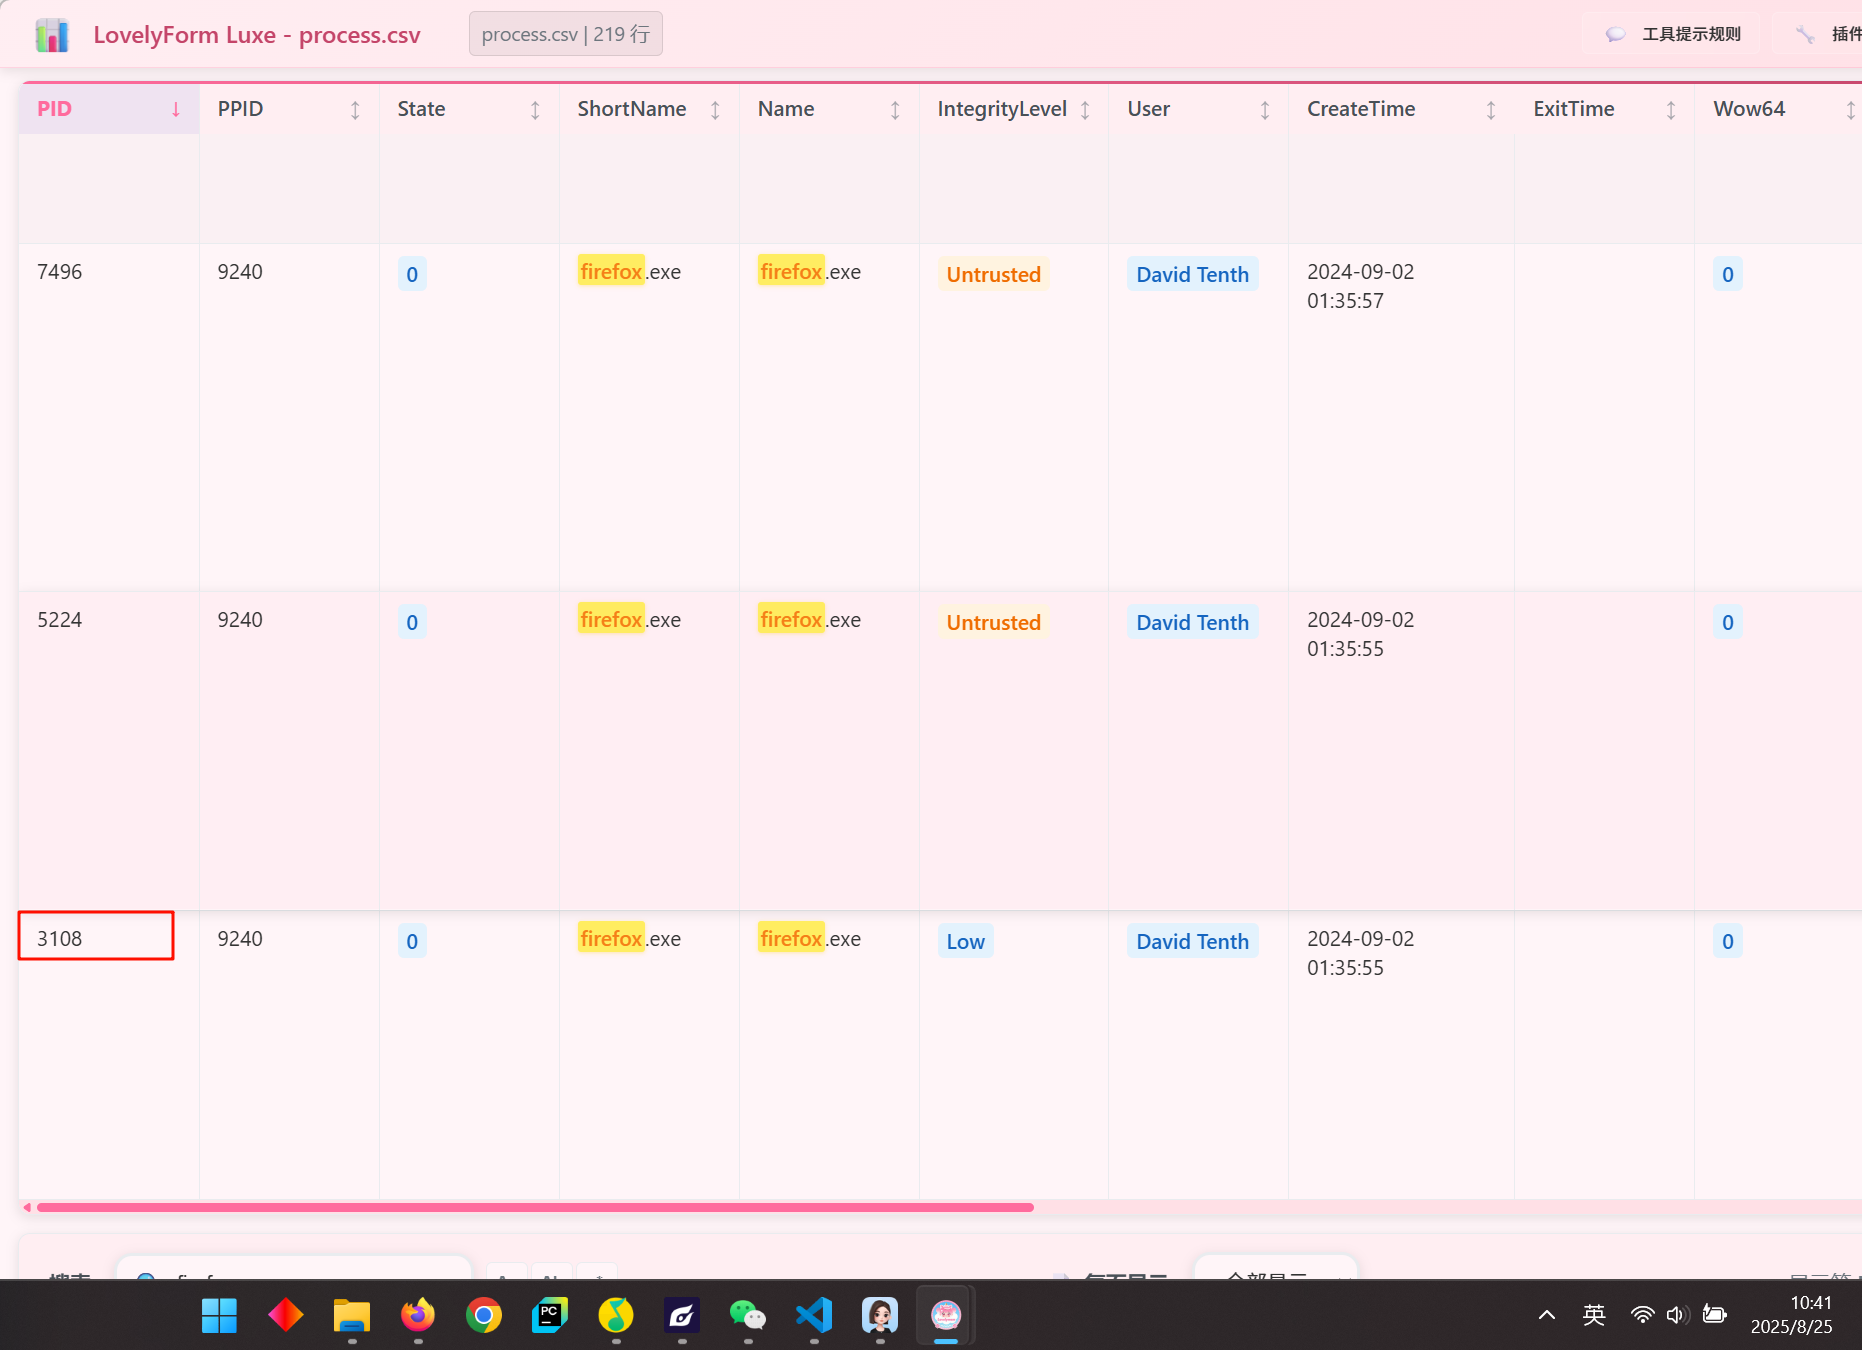Open the volume tray icon
Screen dimensions: 1862x1350
point(1678,1315)
